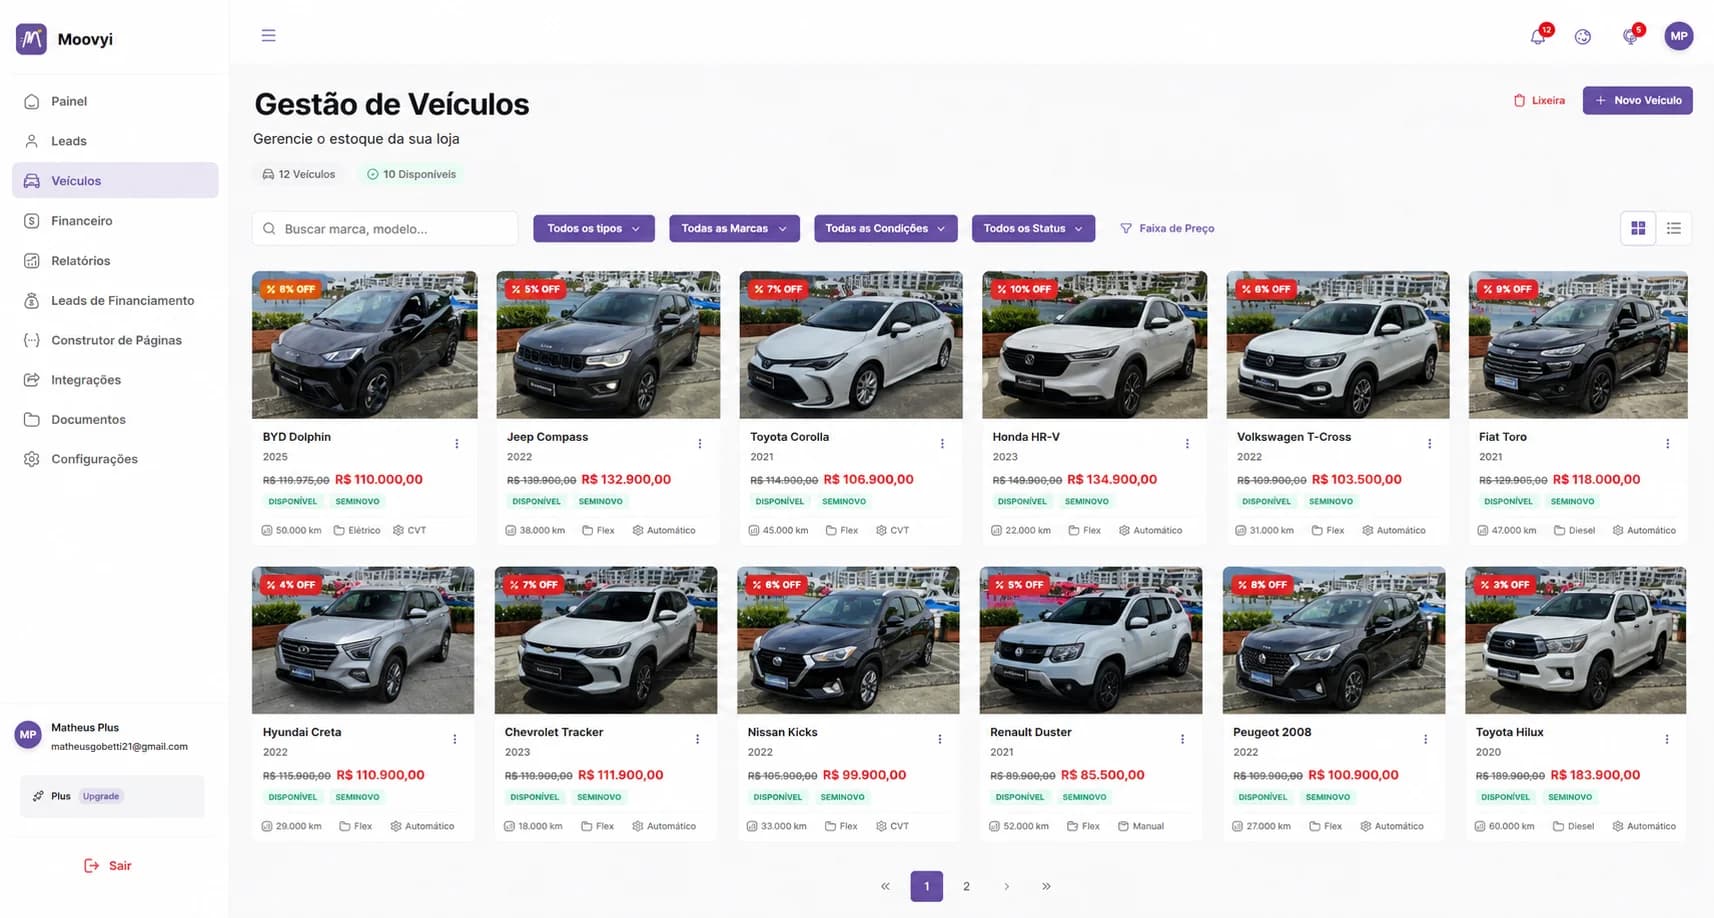Open the Toyota Hilux car photo
The height and width of the screenshot is (918, 1714).
coord(1576,640)
